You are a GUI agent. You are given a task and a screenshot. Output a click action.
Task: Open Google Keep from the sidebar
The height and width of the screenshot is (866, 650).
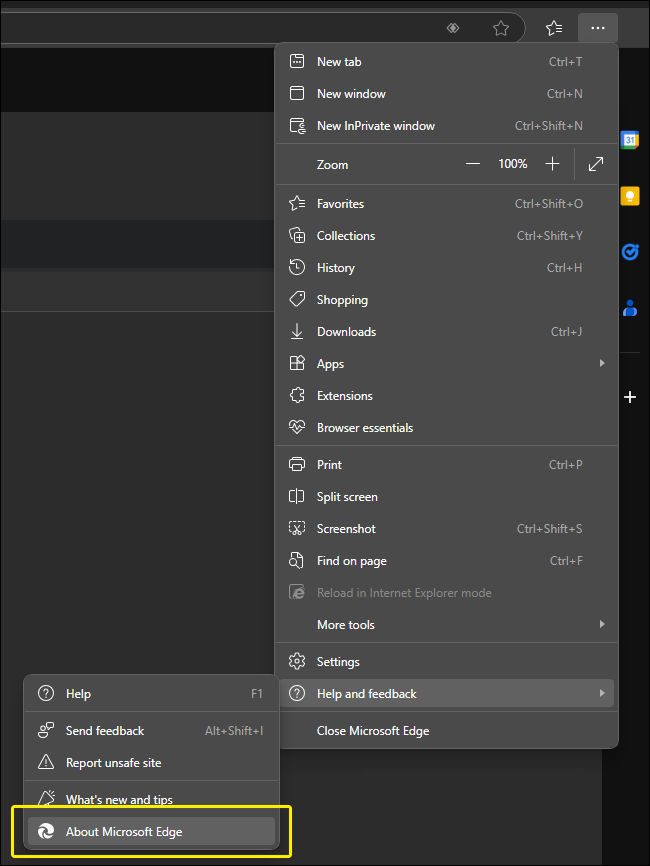click(x=630, y=196)
